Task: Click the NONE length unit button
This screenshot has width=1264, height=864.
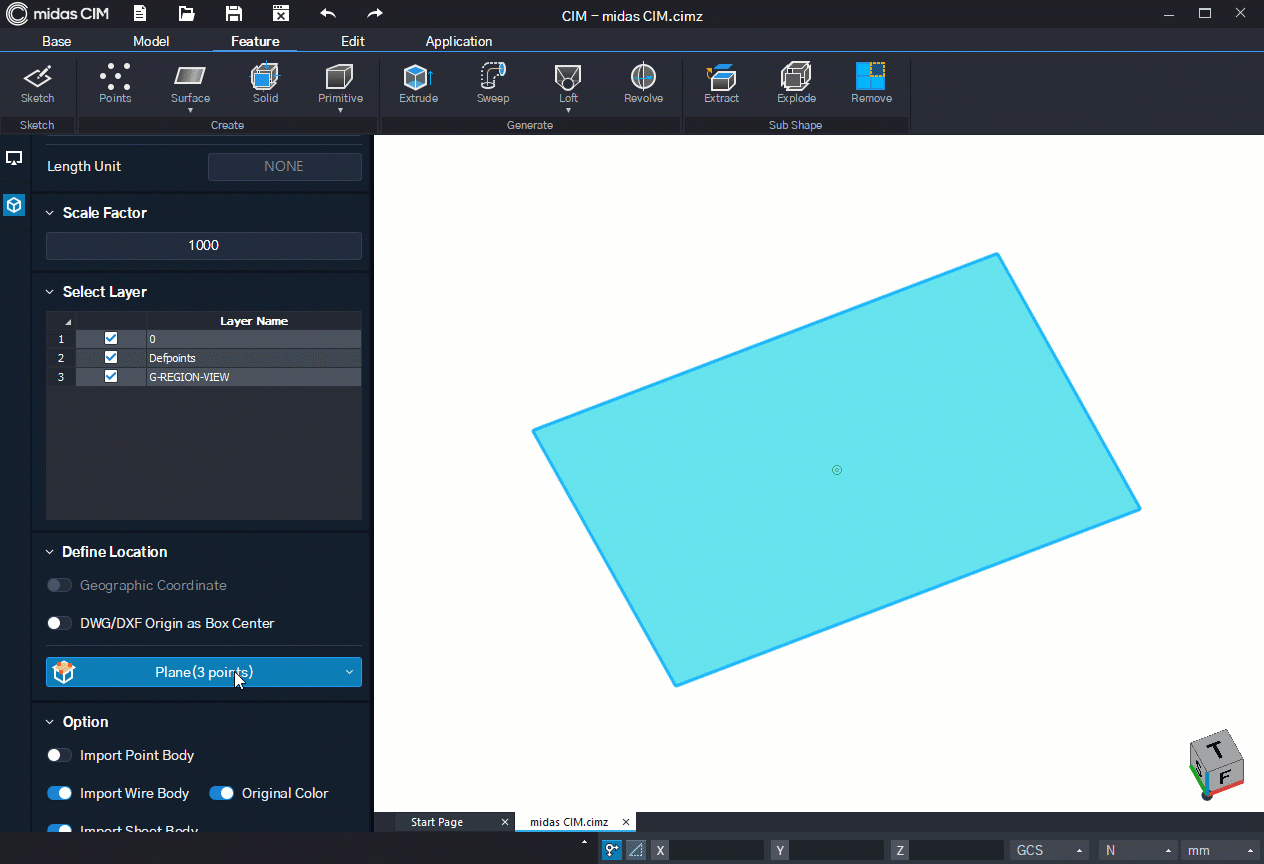Action: click(x=284, y=166)
